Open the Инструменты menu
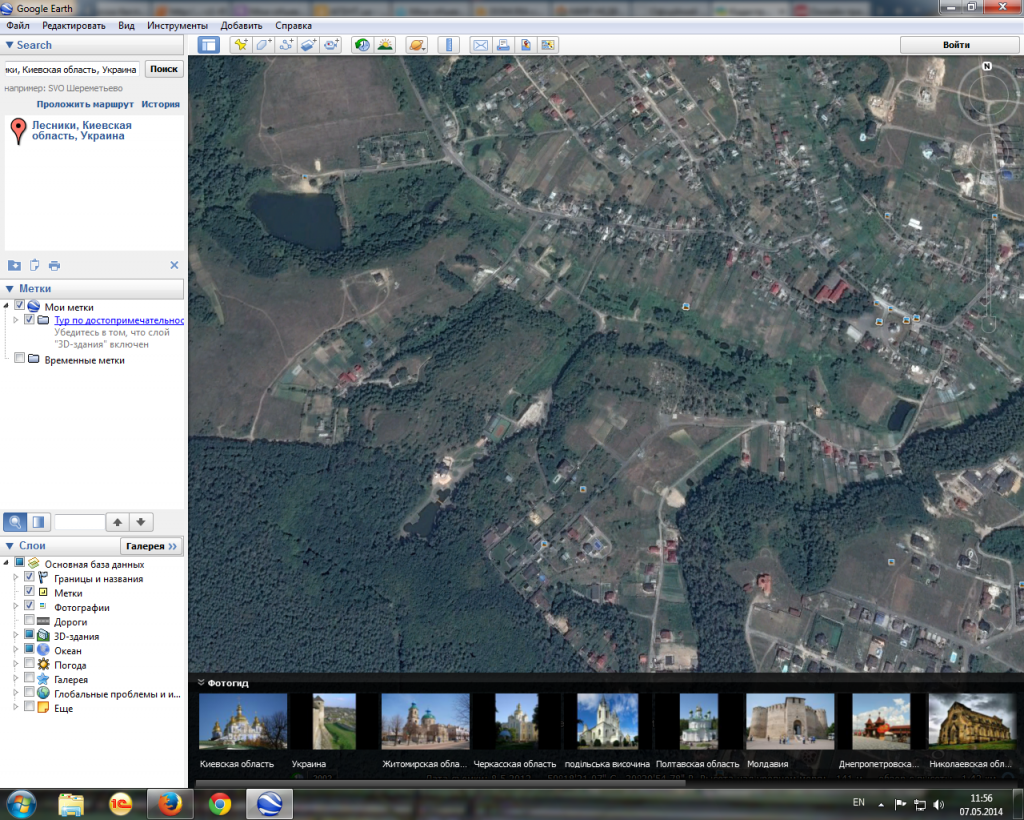 tap(177, 25)
